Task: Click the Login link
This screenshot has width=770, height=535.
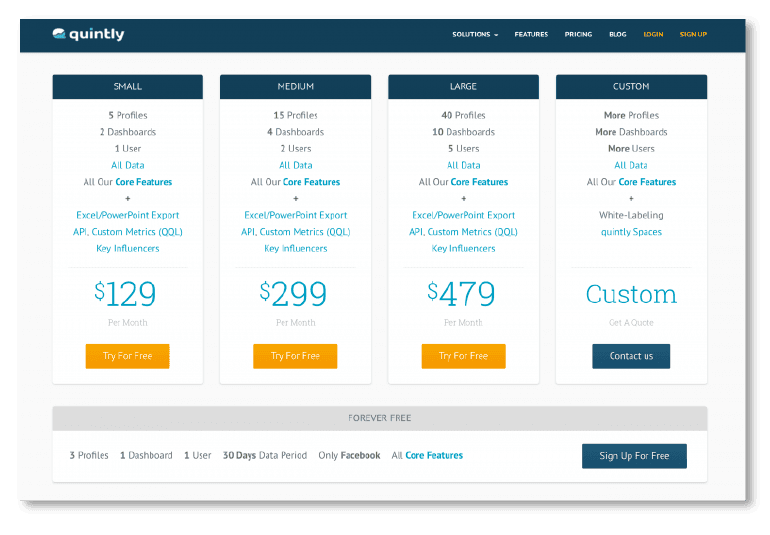Action: pyautogui.click(x=653, y=34)
